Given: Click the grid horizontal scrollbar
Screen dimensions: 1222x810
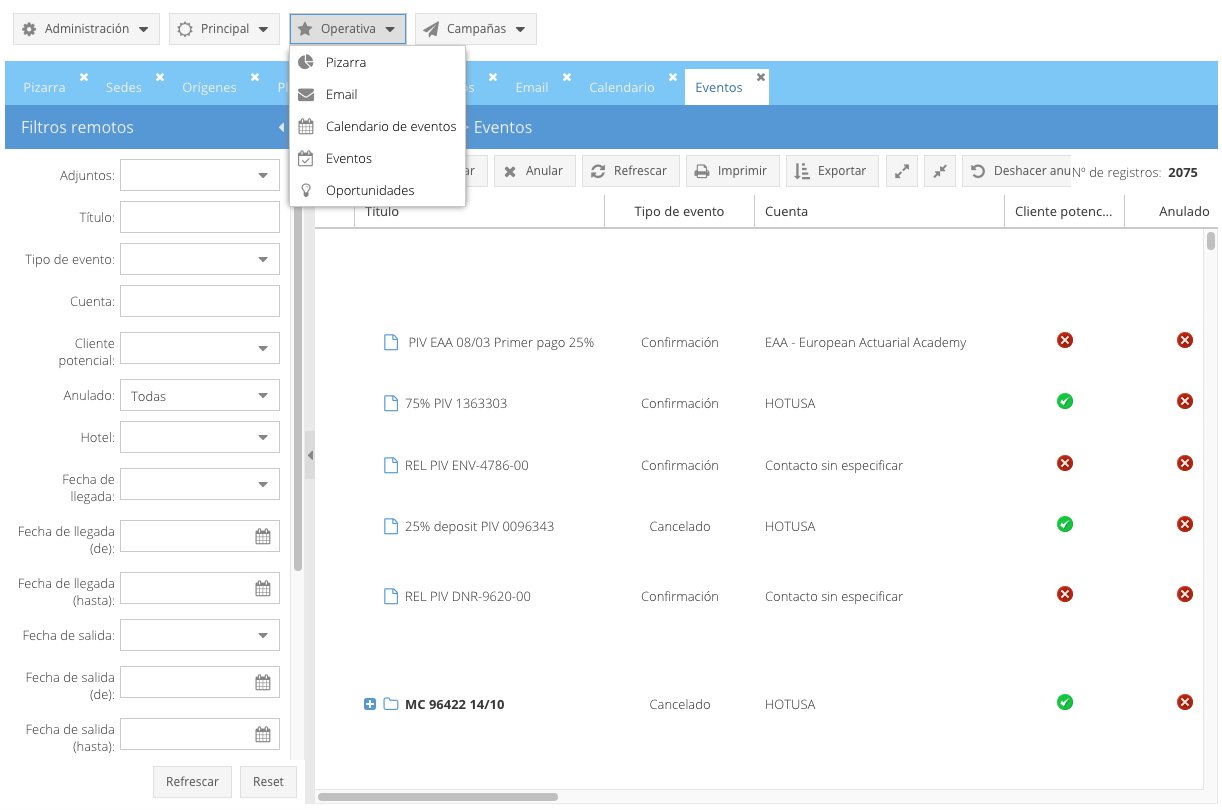Looking at the screenshot, I should [x=438, y=797].
